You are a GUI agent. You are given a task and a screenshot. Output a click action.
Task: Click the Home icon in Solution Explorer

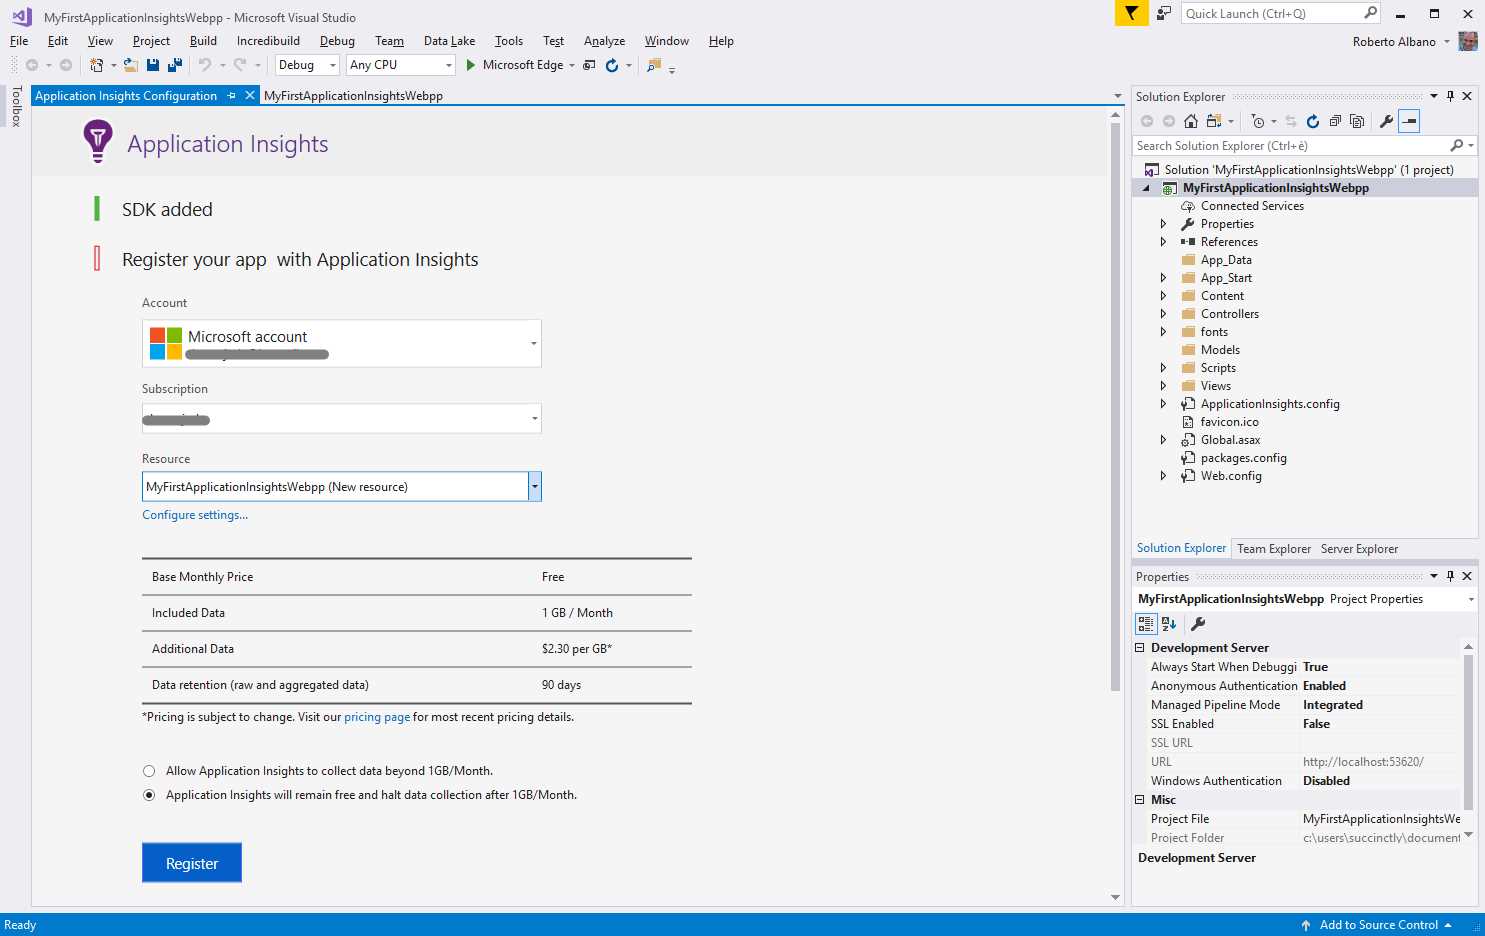point(1191,121)
